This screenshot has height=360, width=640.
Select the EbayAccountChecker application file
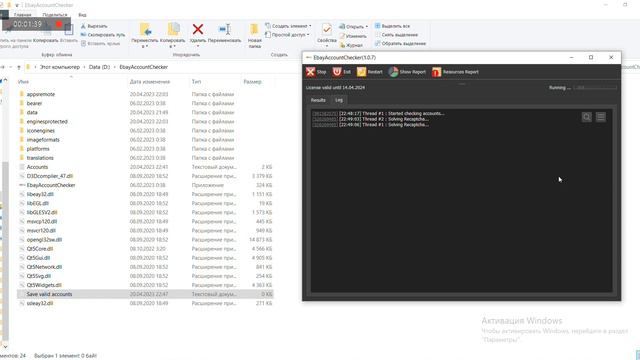(x=51, y=185)
